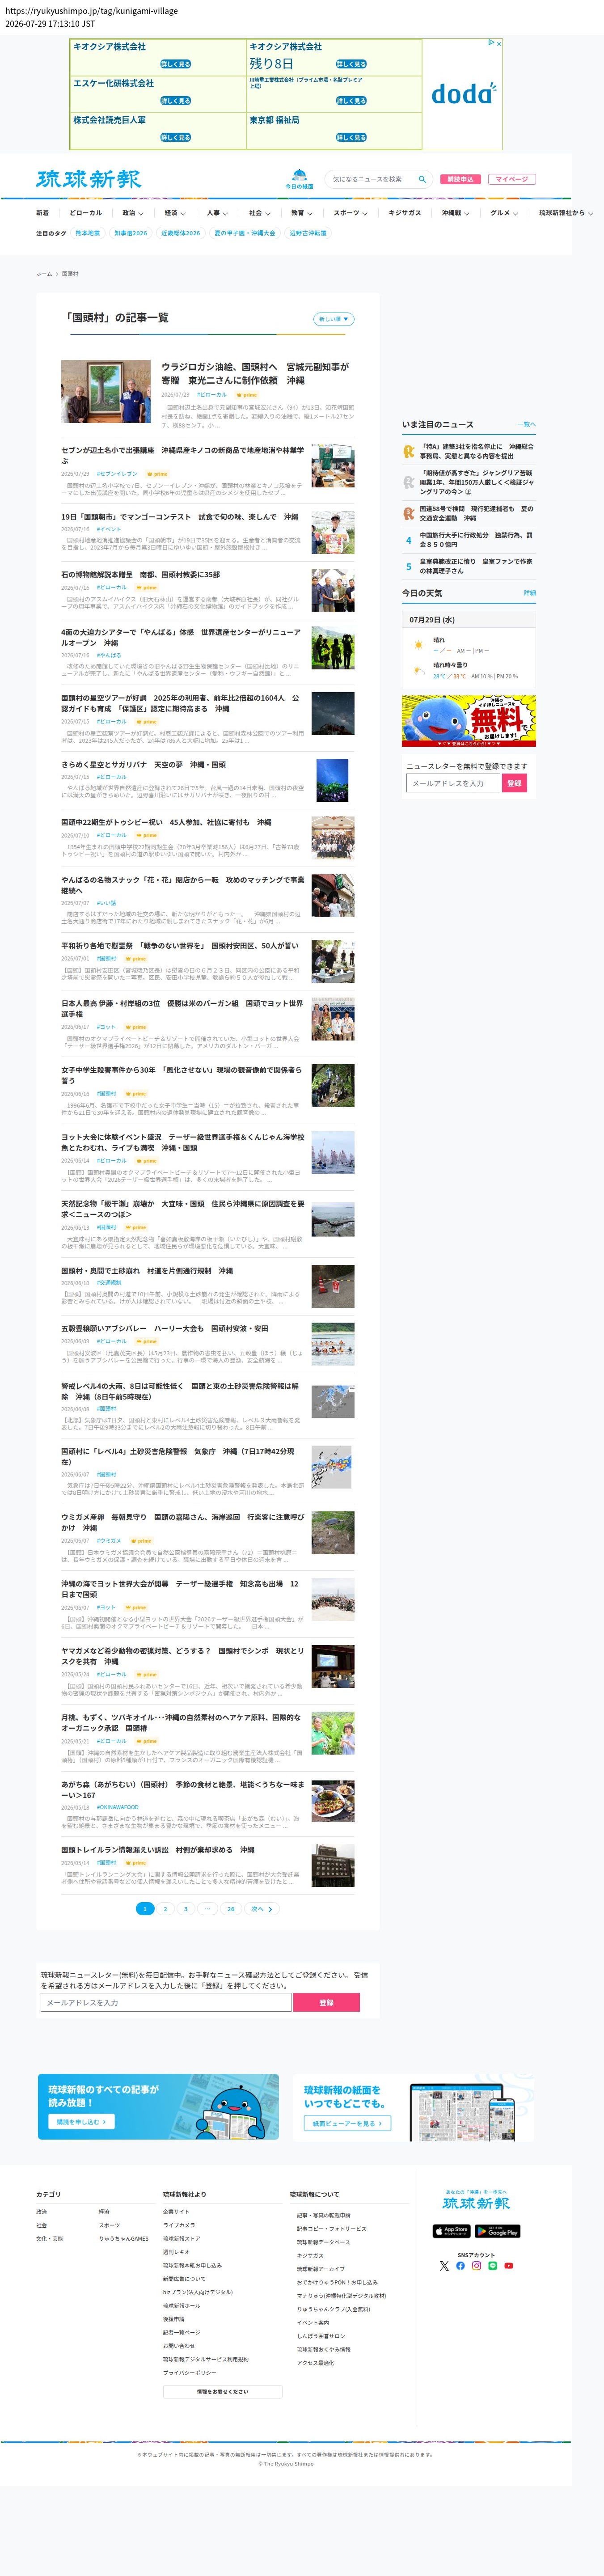
Task: Select the 夏の甲子園・沖縄大会 tag
Action: click(244, 233)
